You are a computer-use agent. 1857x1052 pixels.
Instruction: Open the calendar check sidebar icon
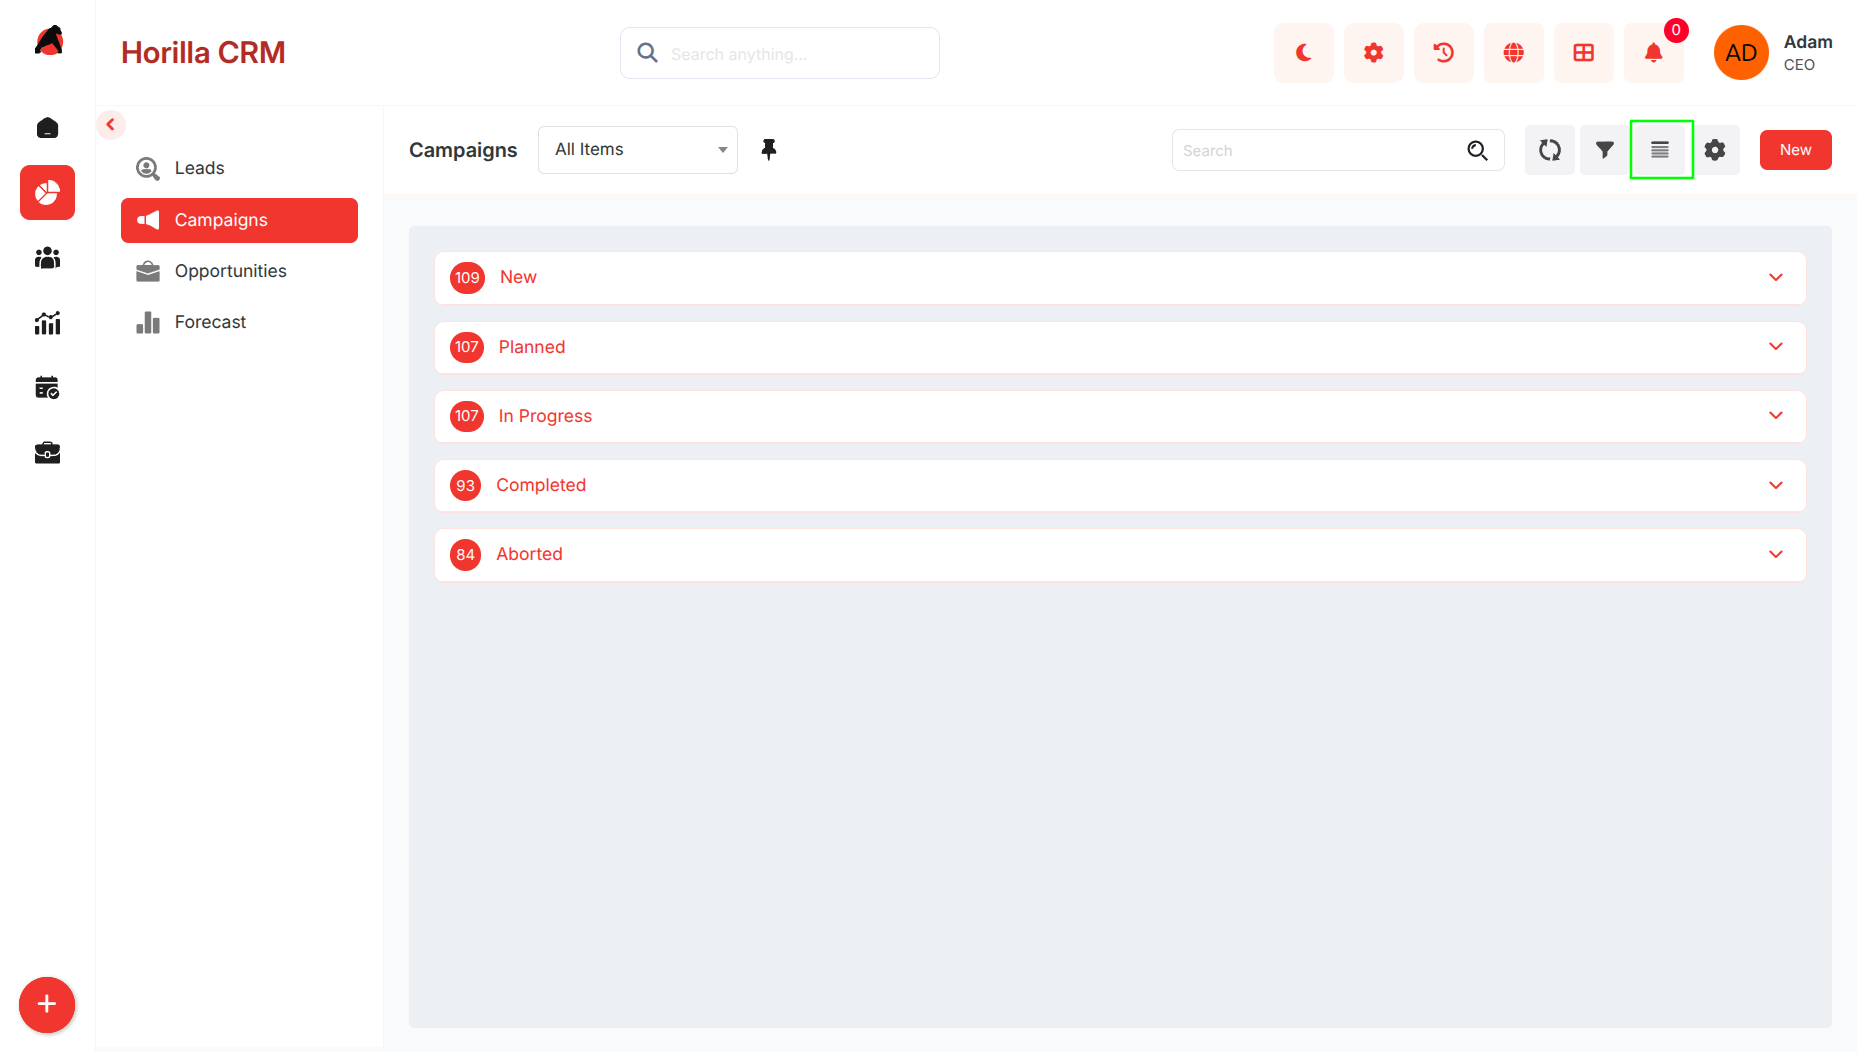(x=47, y=387)
